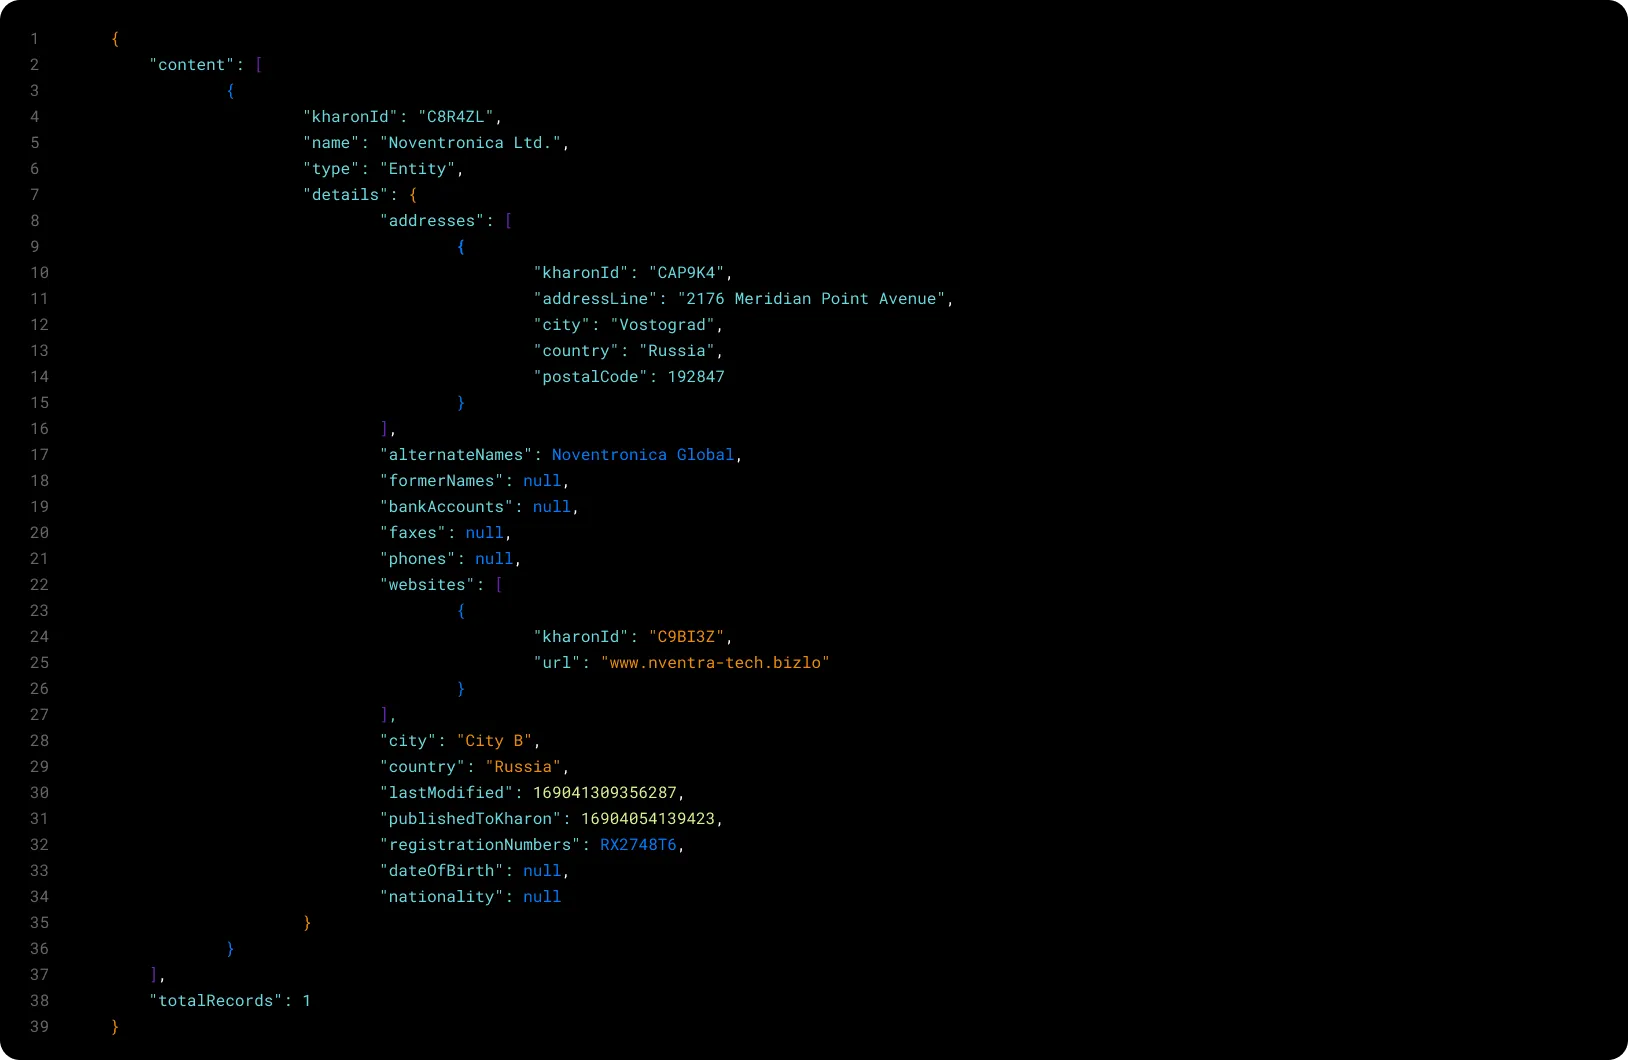Select the type value "Entity"
Screen dimensions: 1628x1060
click(x=417, y=169)
